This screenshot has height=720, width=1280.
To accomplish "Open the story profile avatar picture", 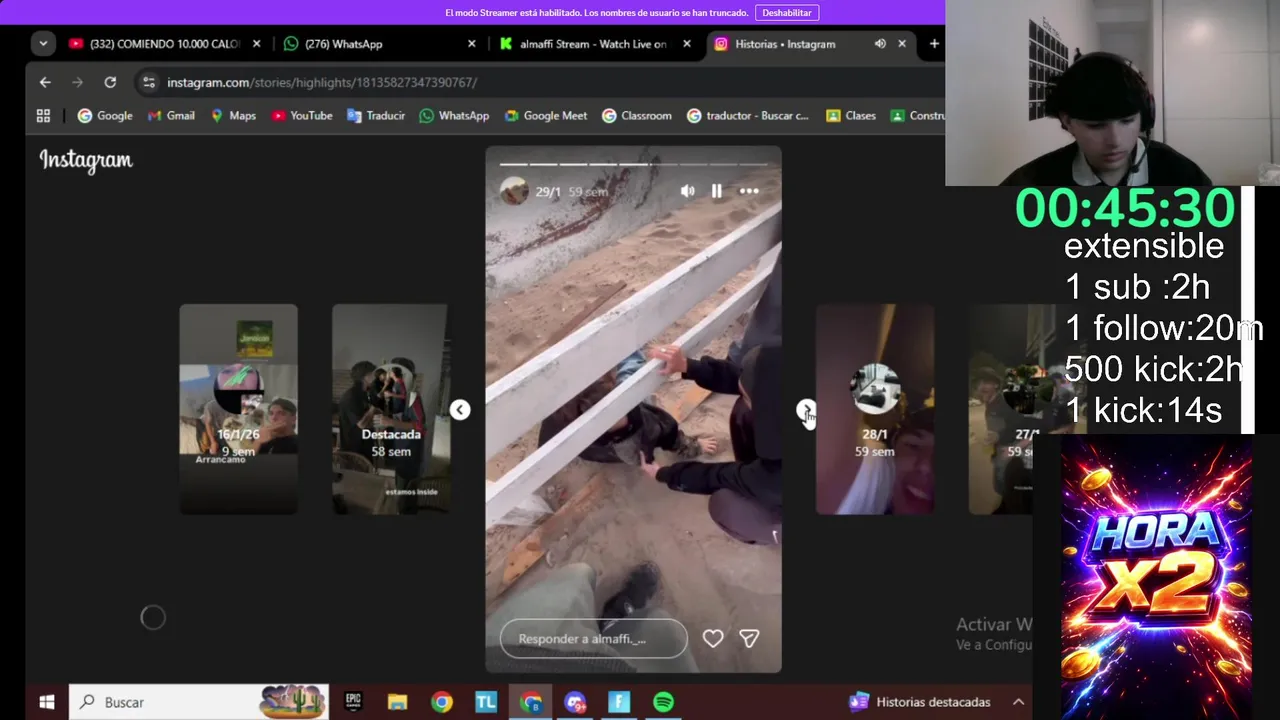I will click(514, 190).
